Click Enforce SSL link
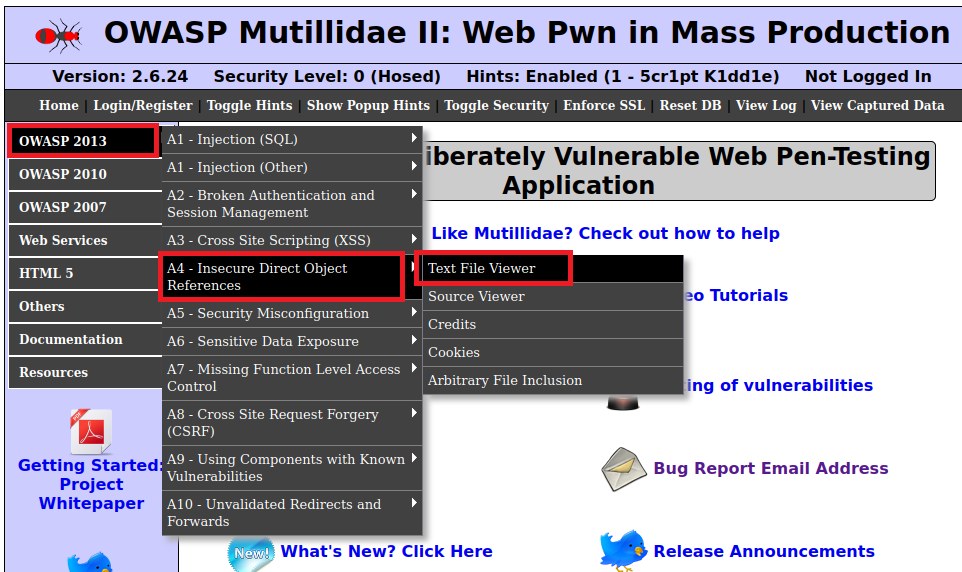The height and width of the screenshot is (572, 962). point(604,106)
